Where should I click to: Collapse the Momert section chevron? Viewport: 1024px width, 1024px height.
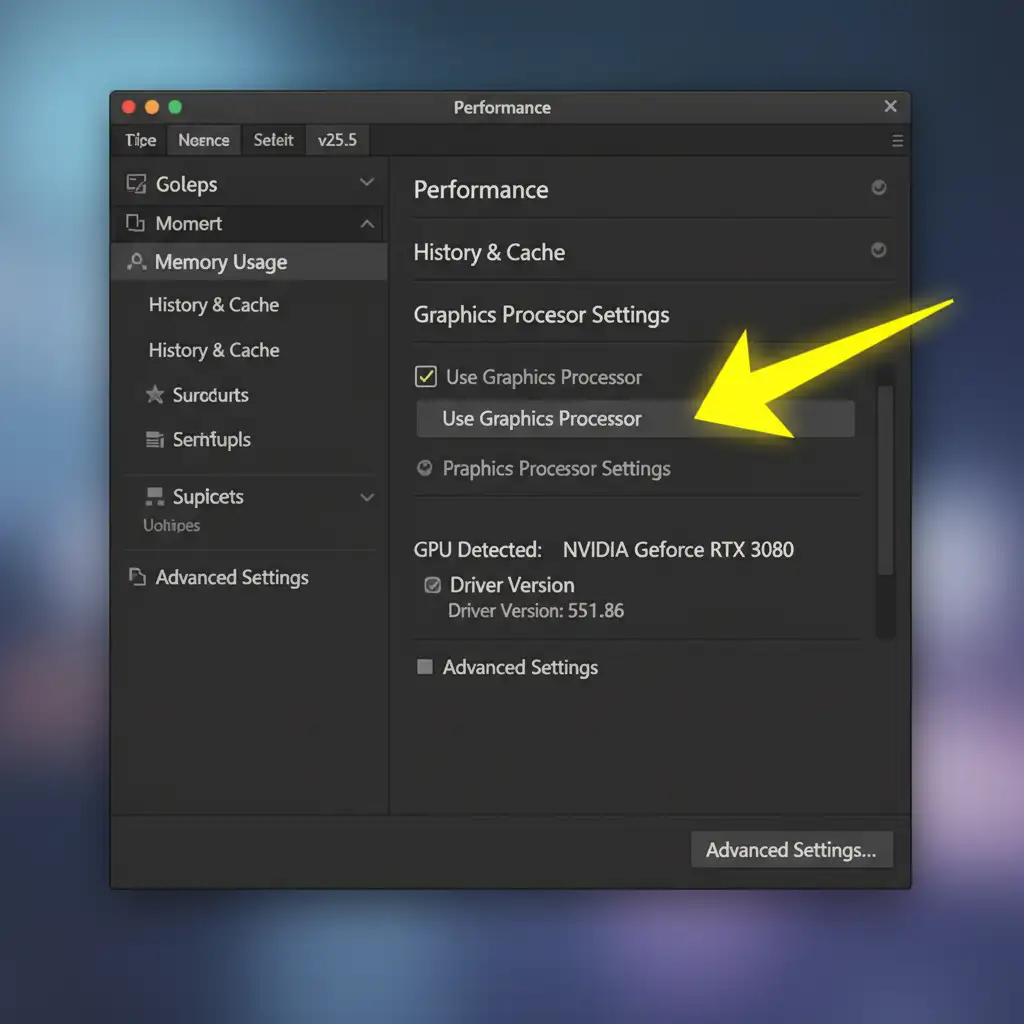(x=367, y=224)
